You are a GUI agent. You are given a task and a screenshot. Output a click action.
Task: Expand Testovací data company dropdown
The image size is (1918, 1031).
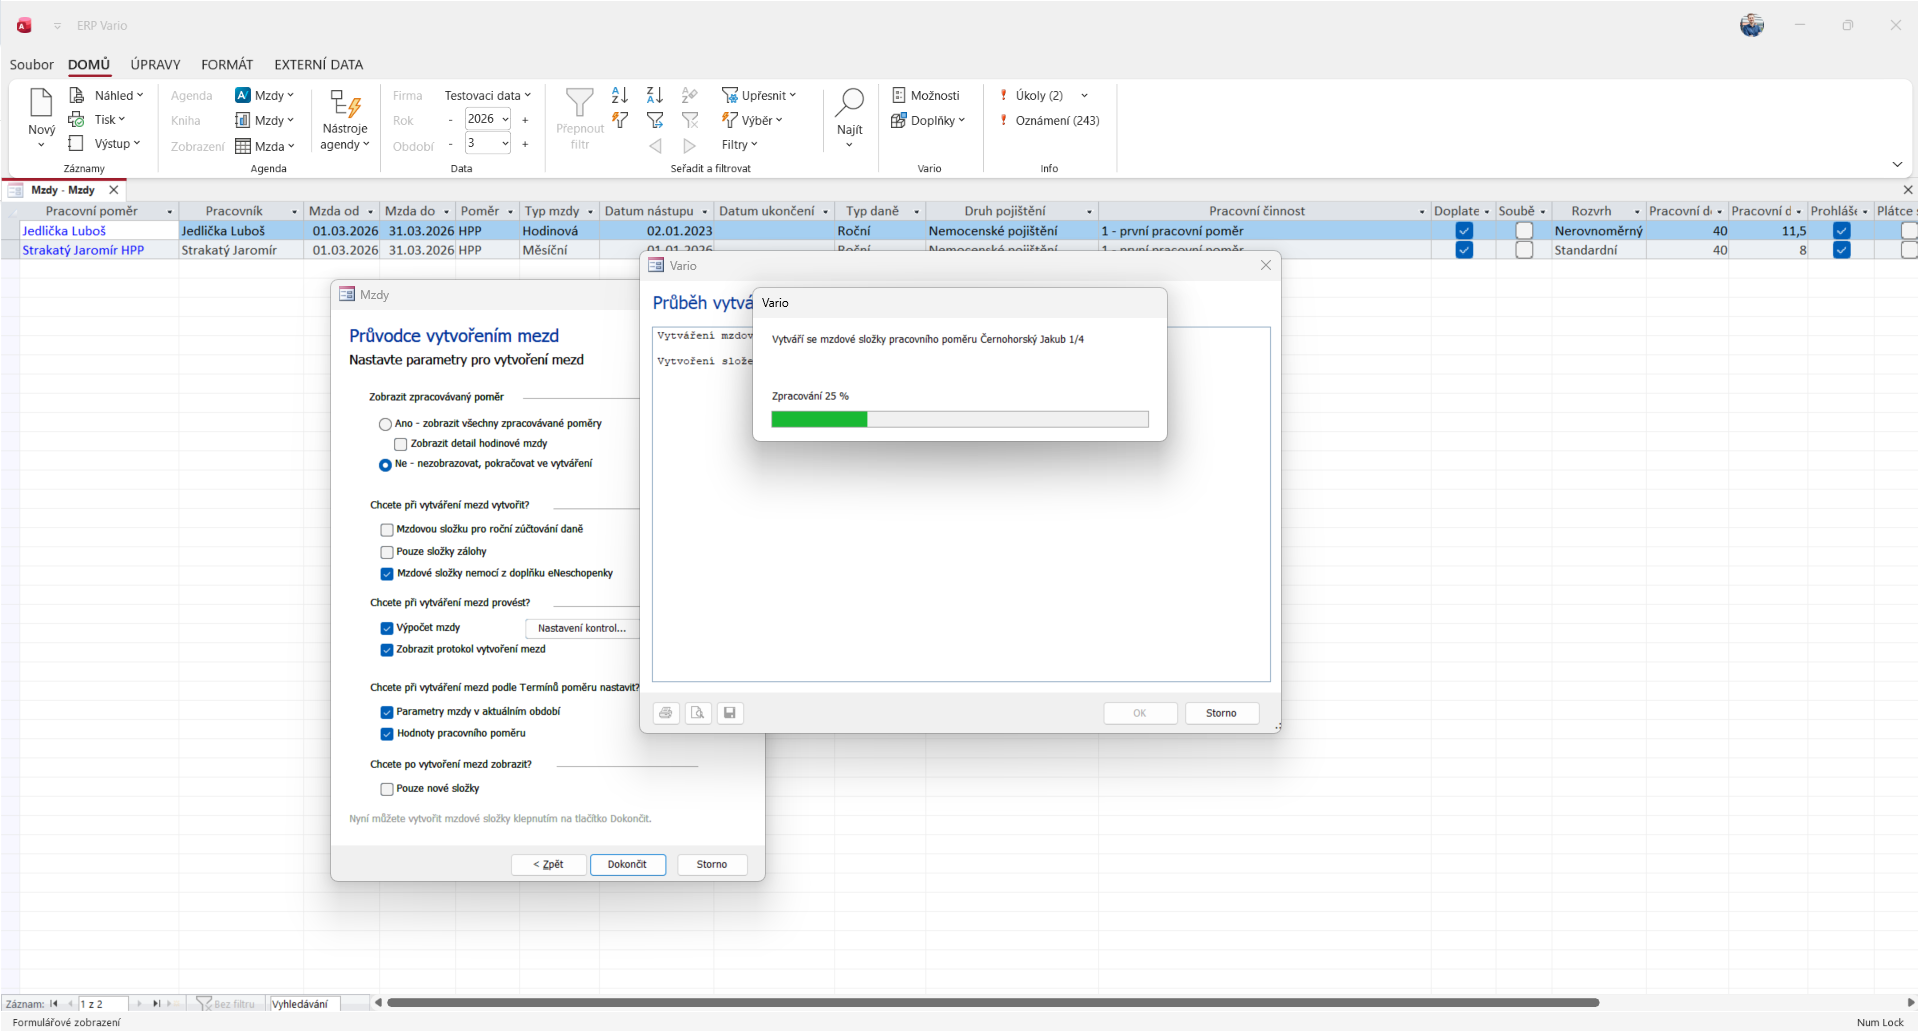coord(487,95)
